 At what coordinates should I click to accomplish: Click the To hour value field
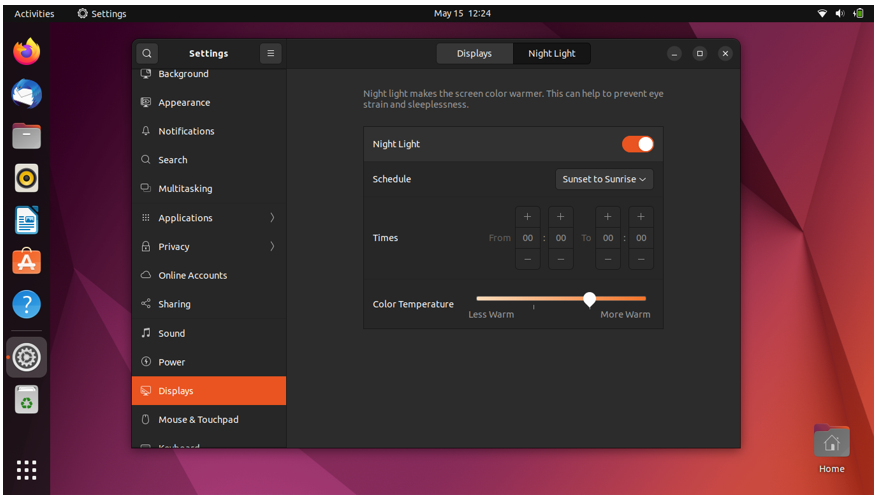click(608, 238)
